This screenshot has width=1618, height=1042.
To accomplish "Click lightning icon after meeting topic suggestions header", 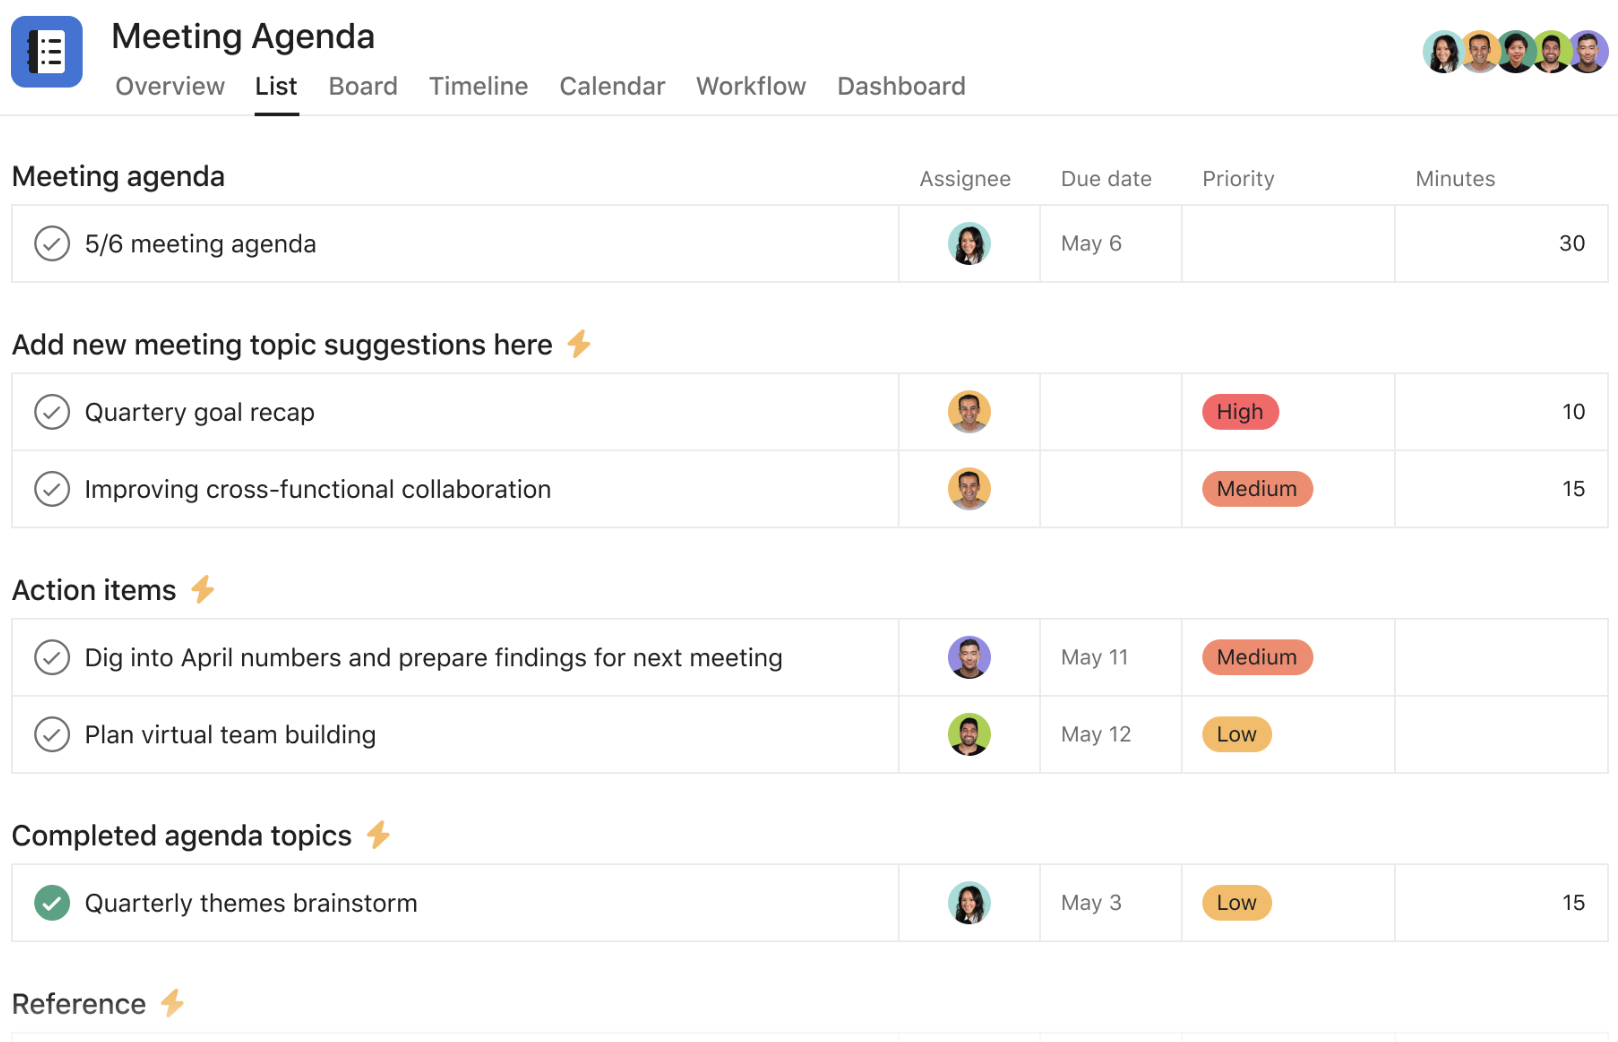I will click(x=579, y=343).
